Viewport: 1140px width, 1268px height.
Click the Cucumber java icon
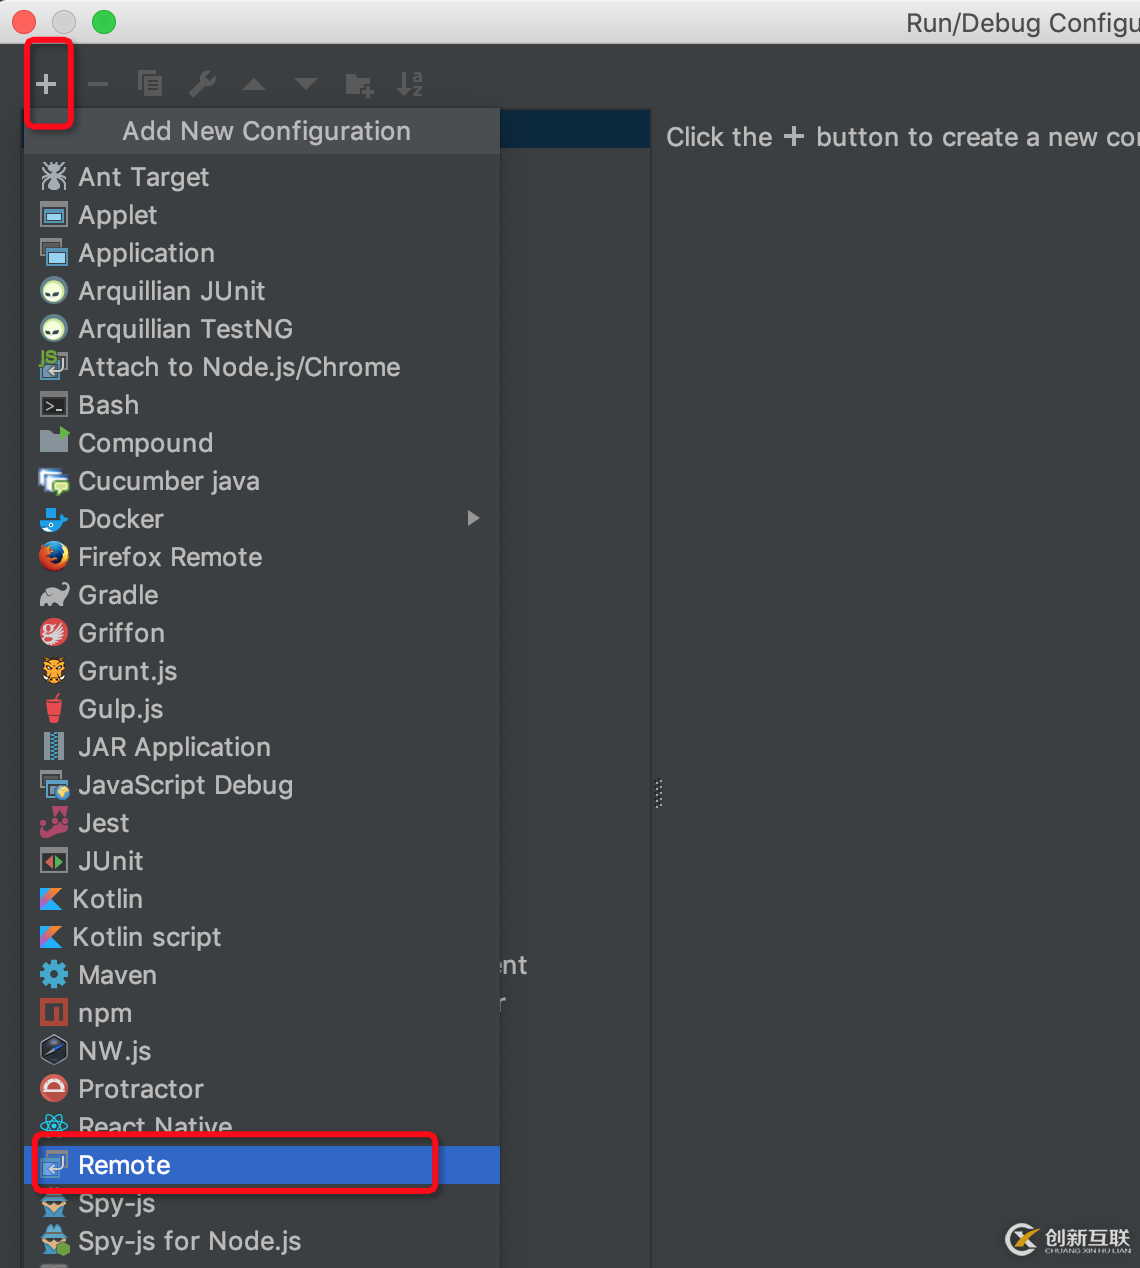coord(54,481)
